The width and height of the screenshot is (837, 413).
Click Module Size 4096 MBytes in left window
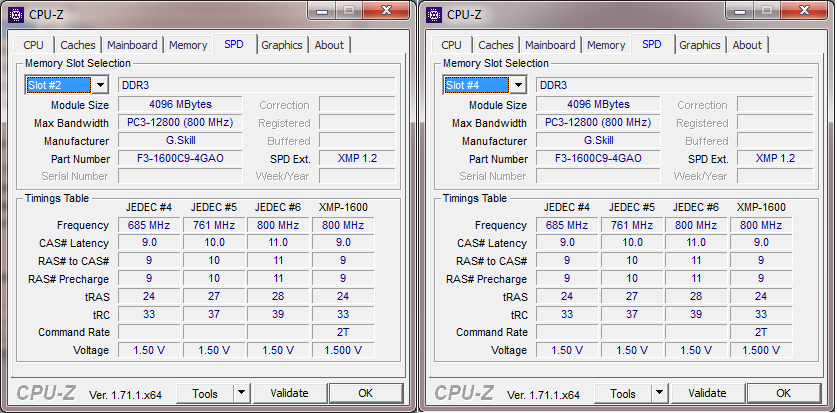pos(180,105)
